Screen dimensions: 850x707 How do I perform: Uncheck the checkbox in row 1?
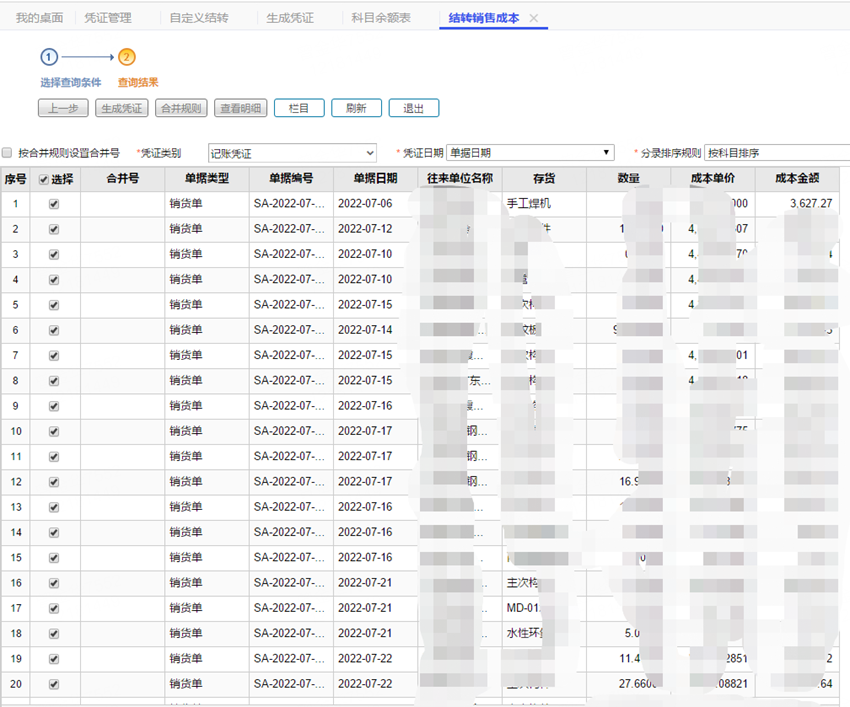pos(54,204)
